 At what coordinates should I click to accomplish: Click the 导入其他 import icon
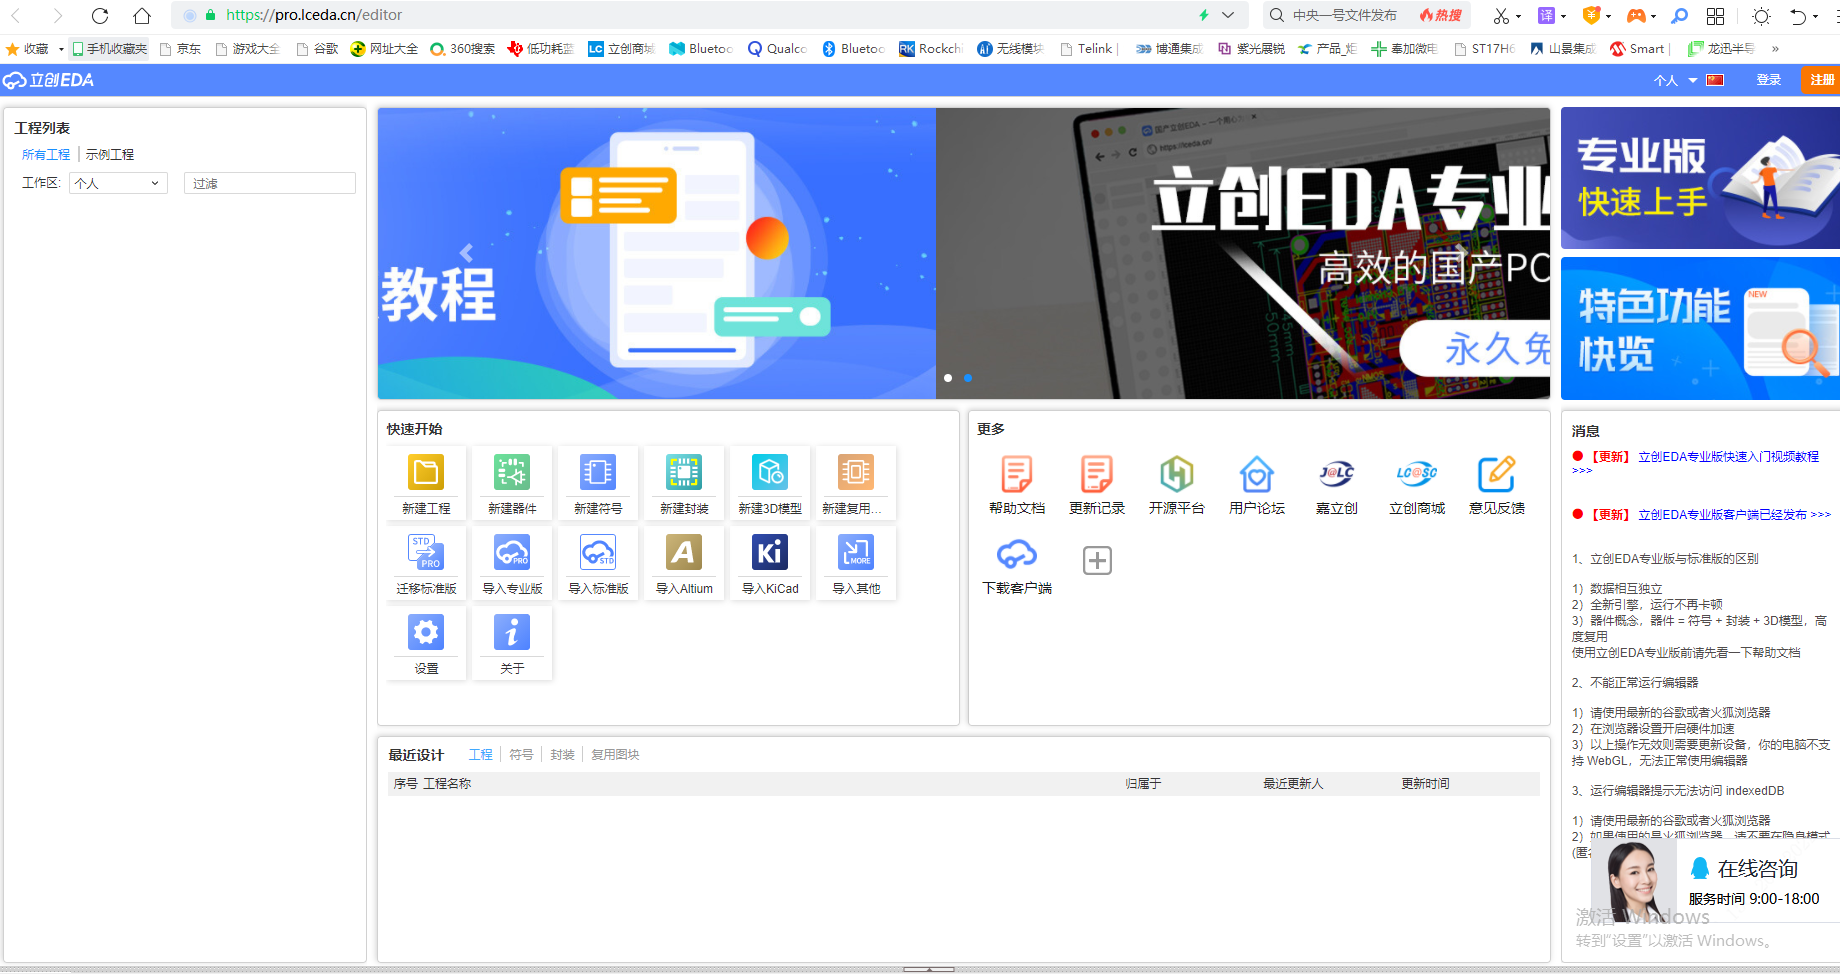(x=856, y=552)
